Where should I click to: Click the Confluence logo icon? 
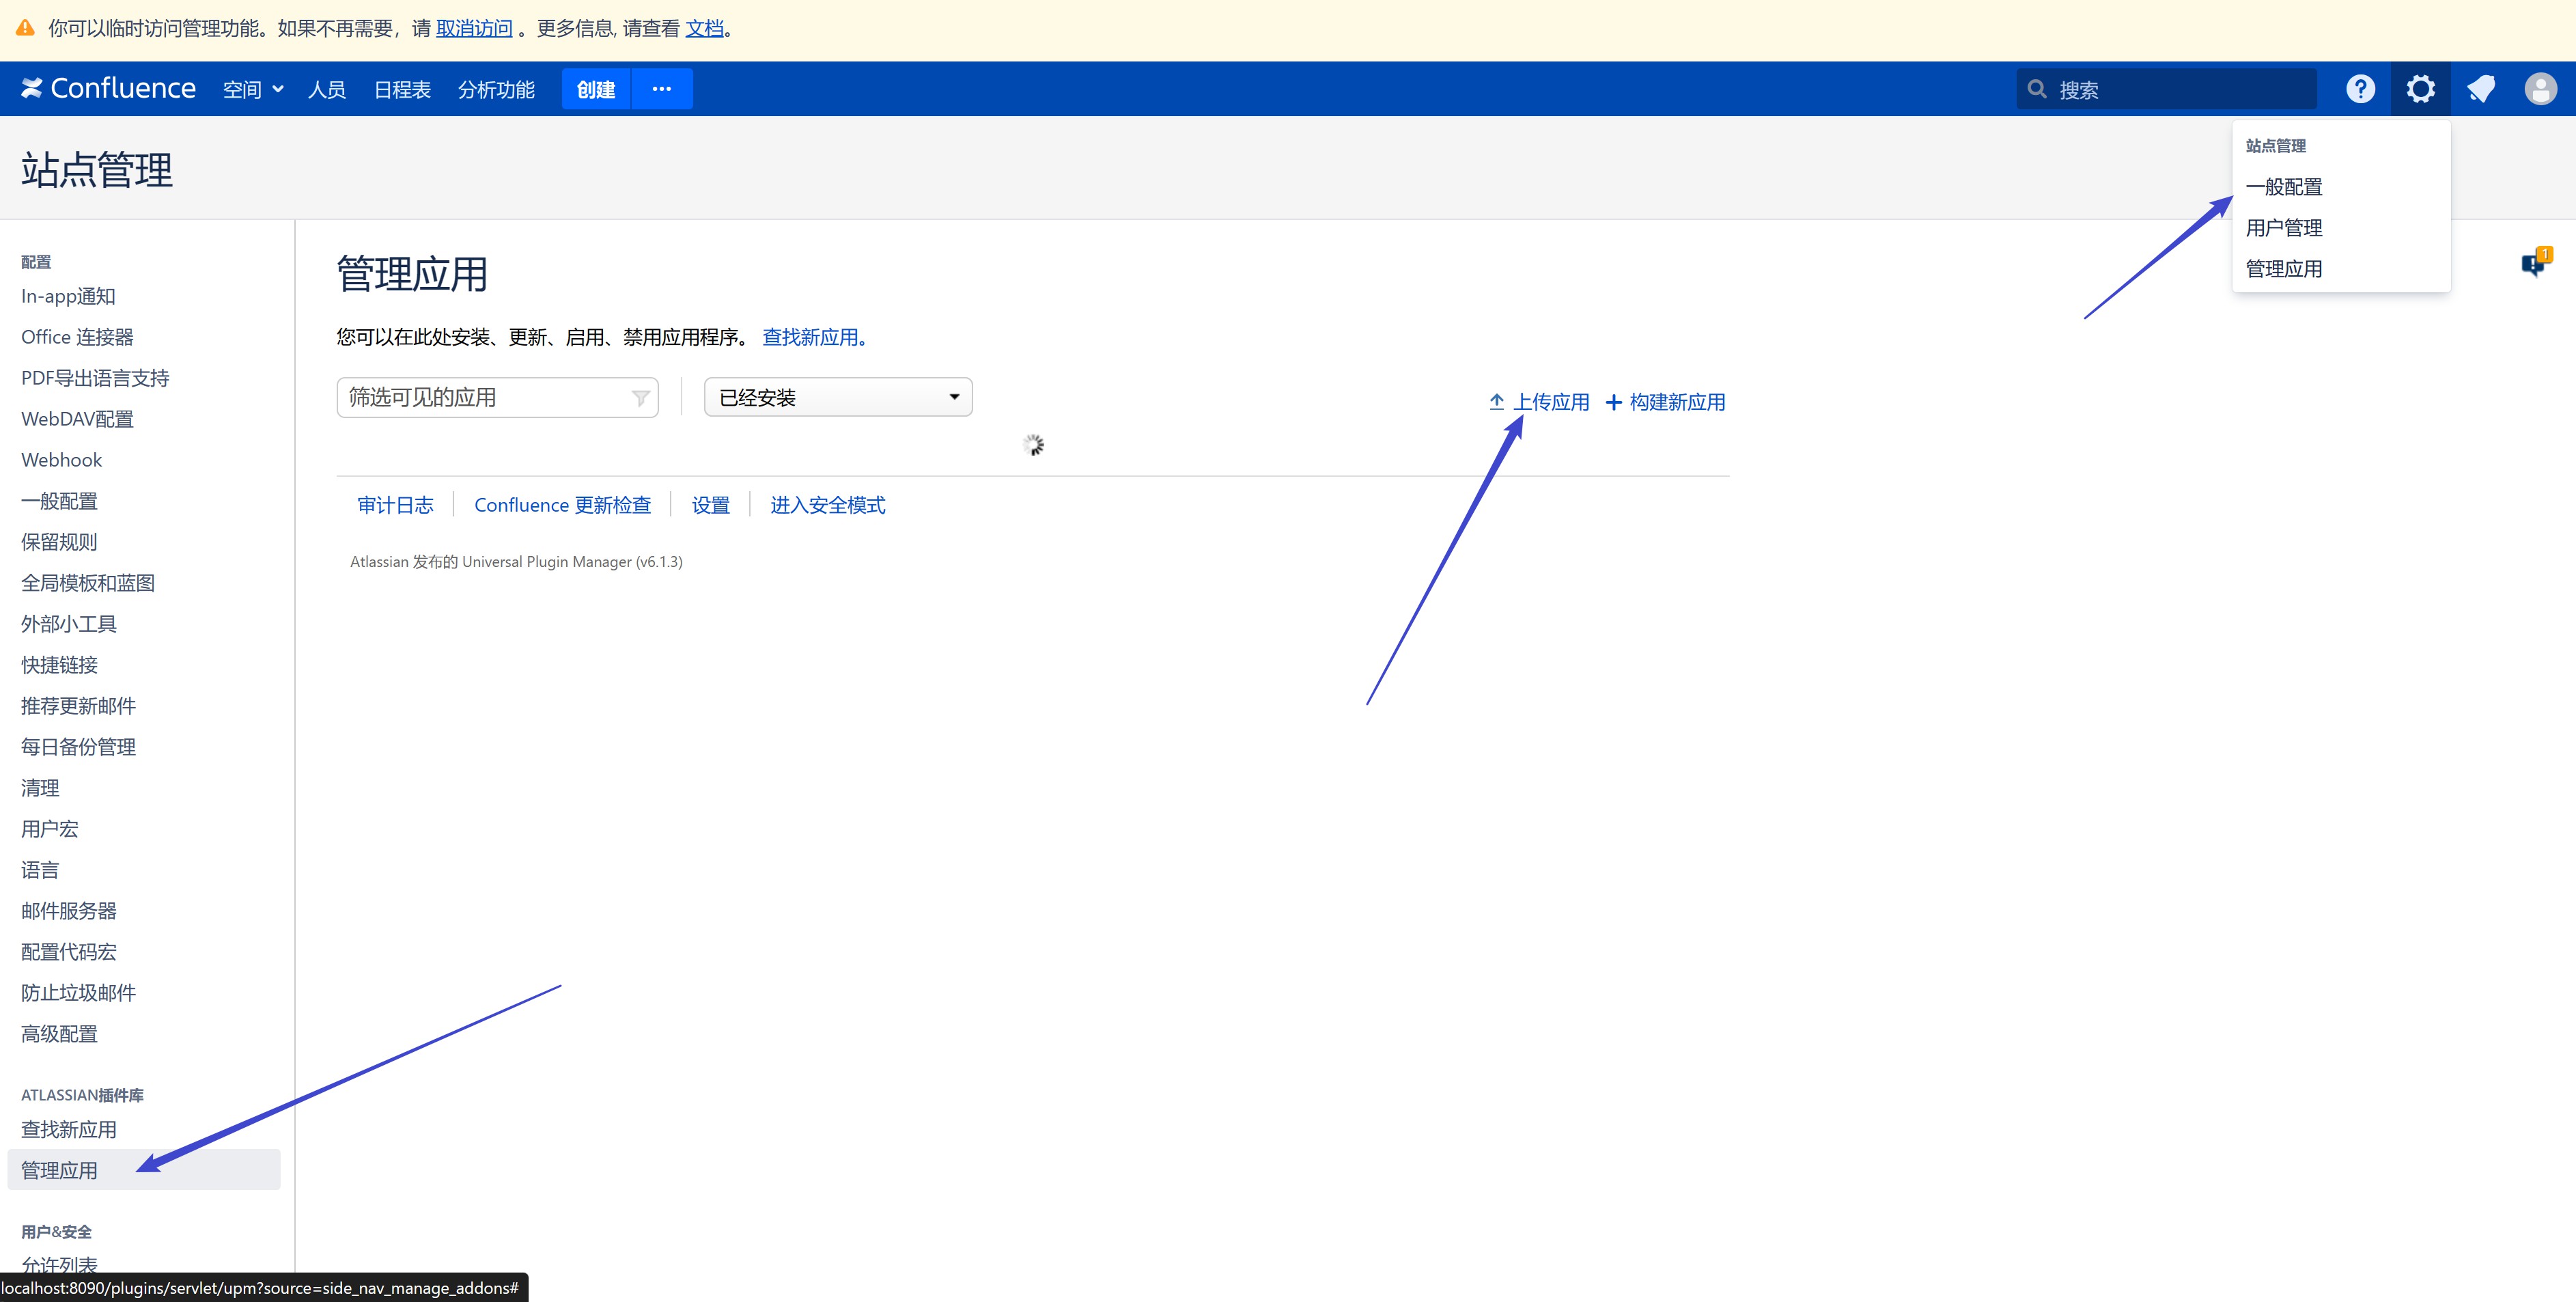[x=32, y=88]
